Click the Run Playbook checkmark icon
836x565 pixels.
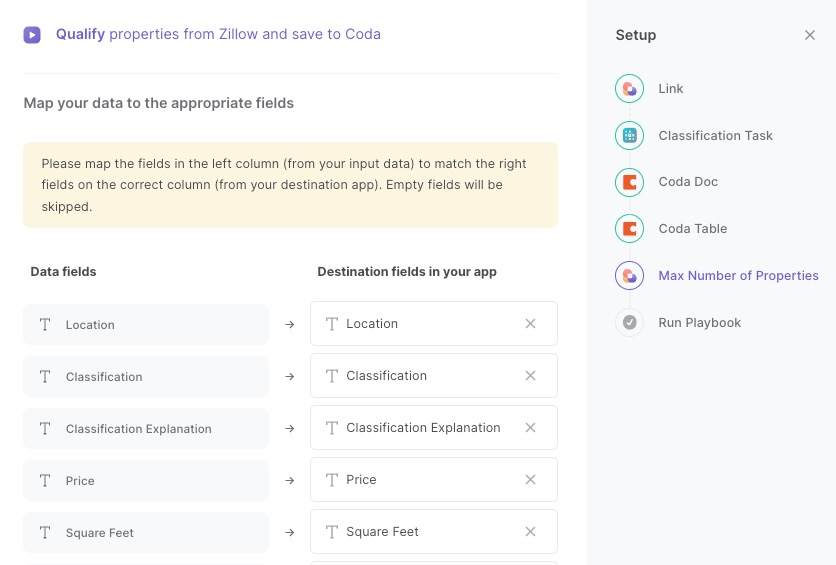click(x=629, y=322)
